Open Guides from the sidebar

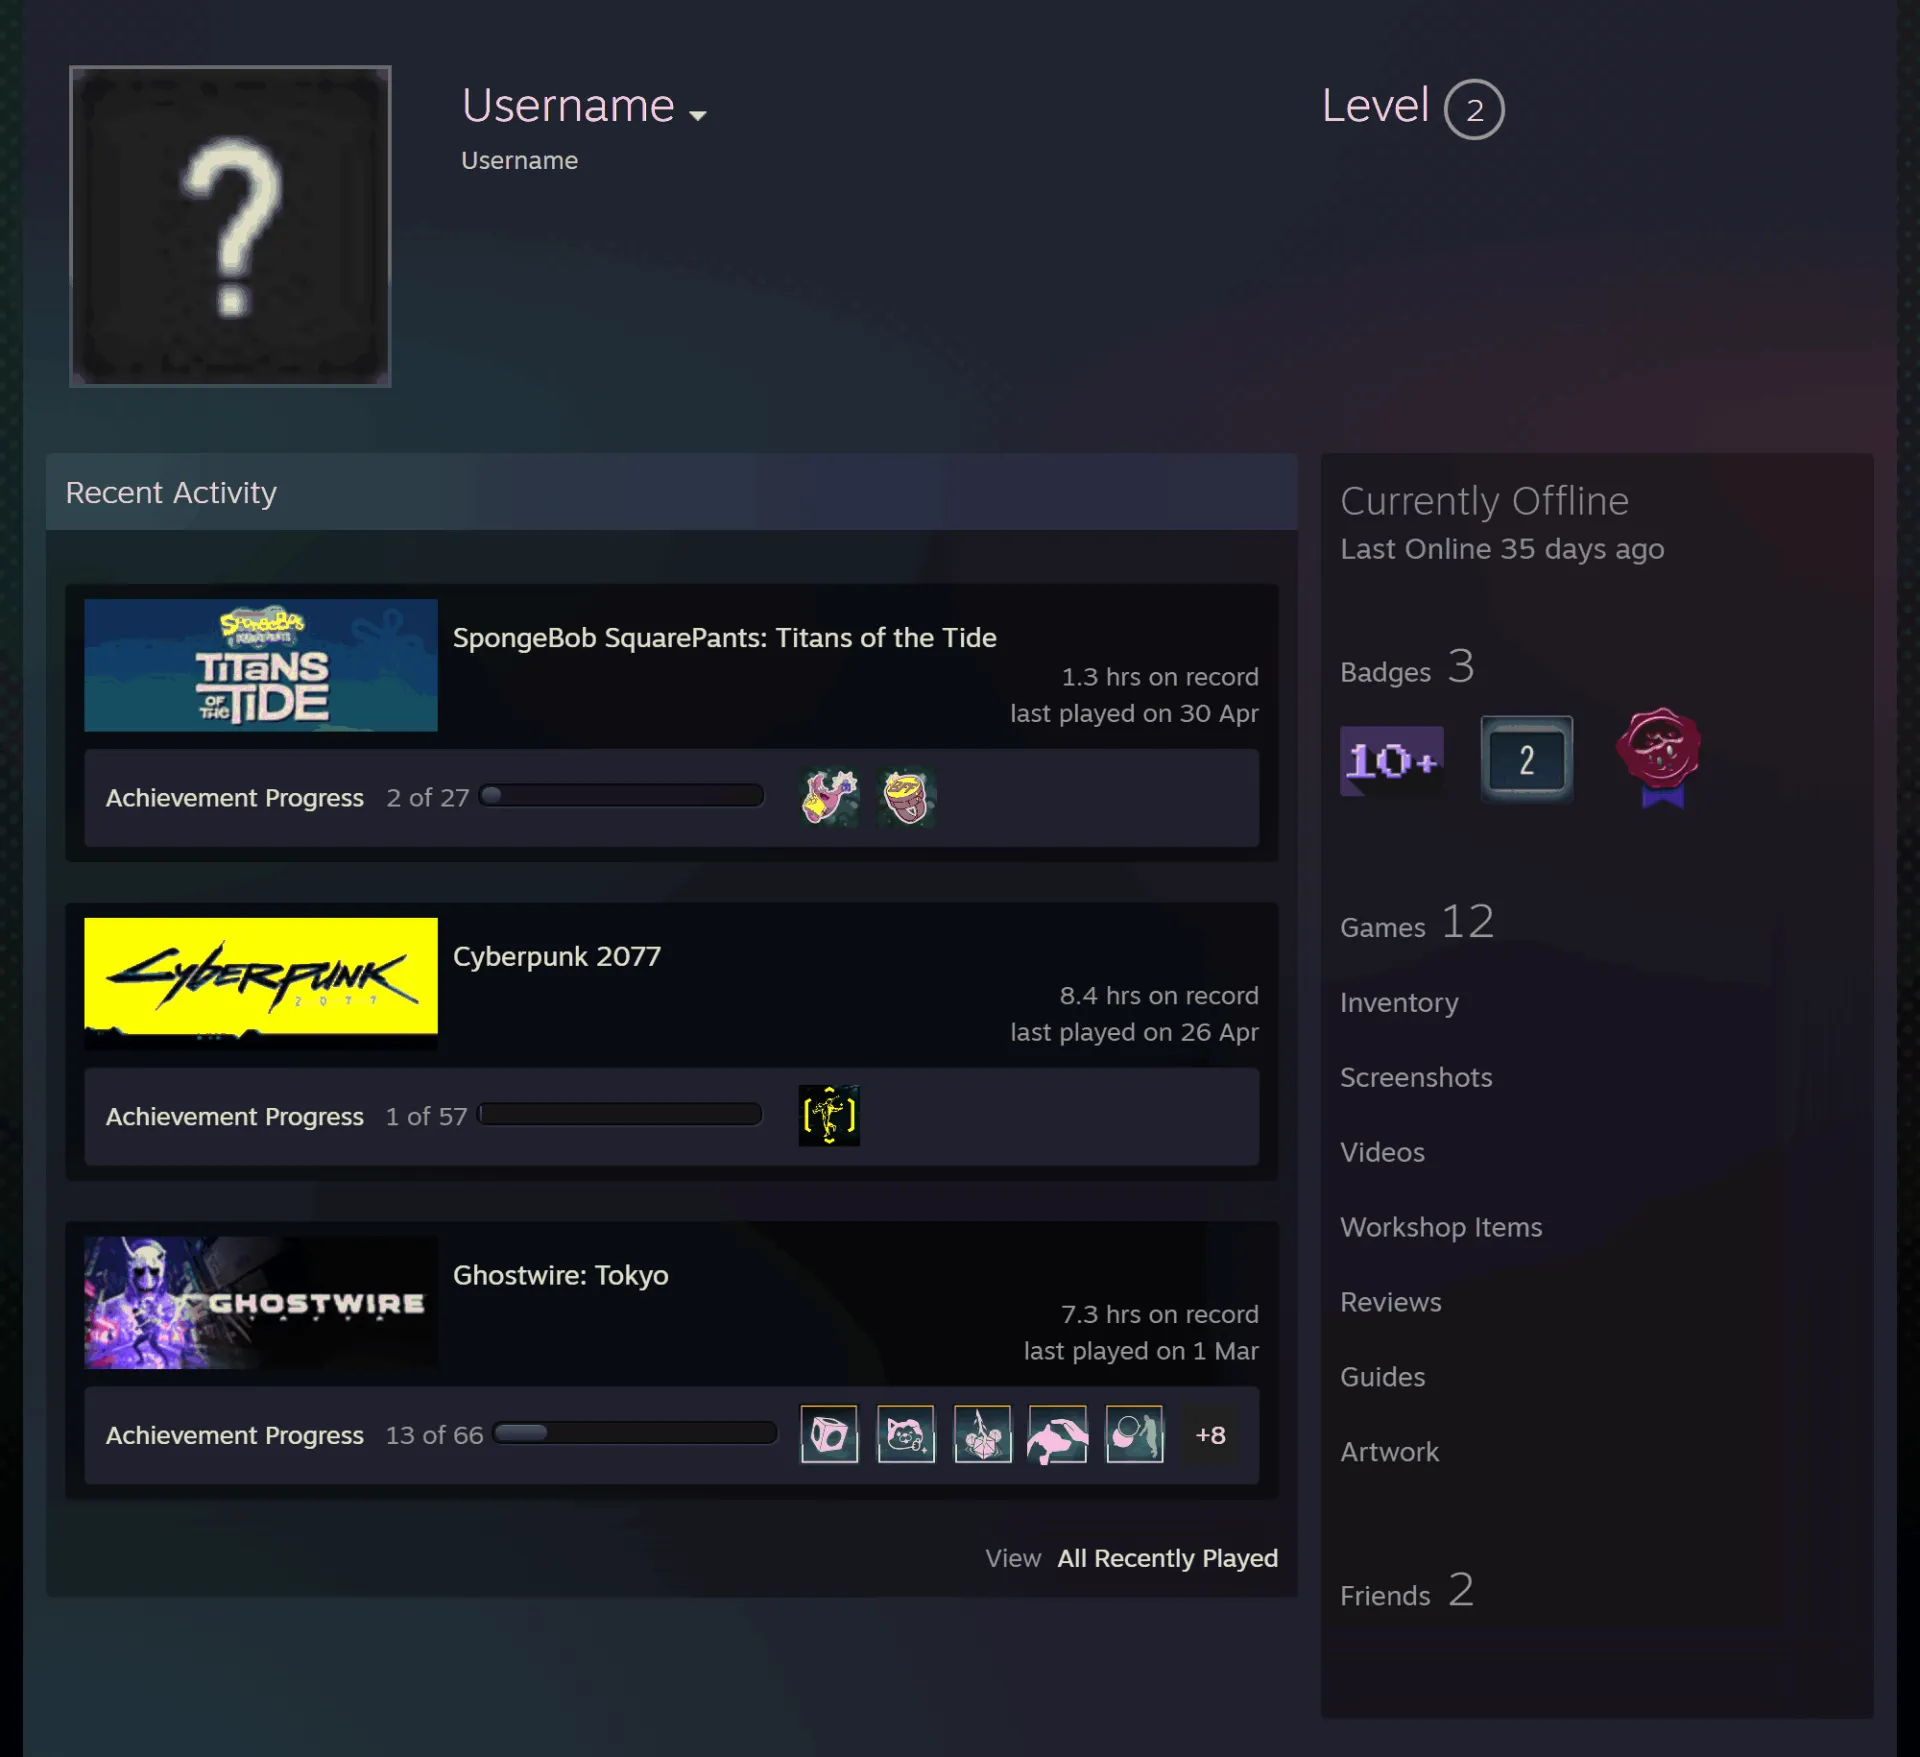[1382, 1377]
